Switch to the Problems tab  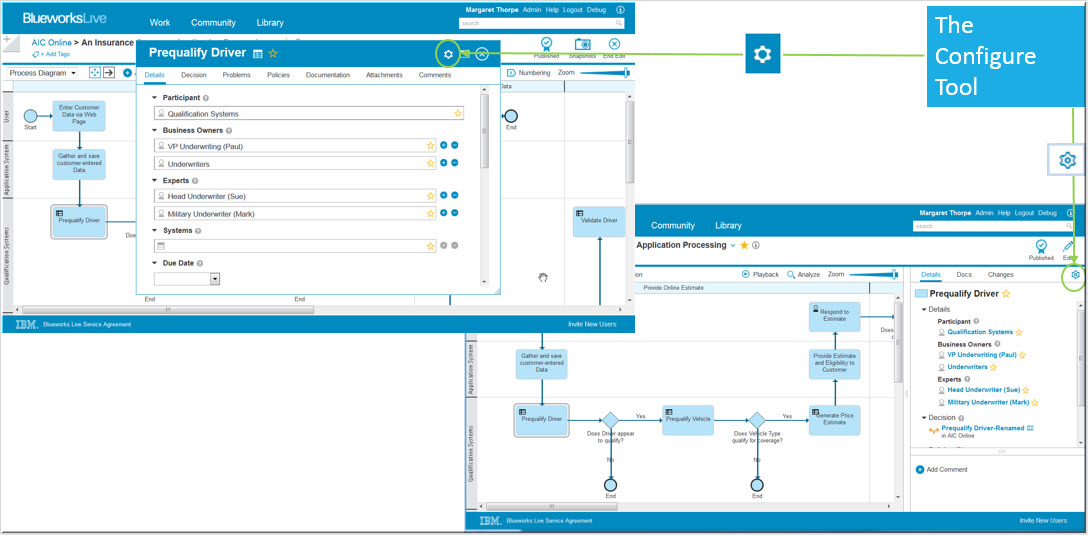click(236, 75)
